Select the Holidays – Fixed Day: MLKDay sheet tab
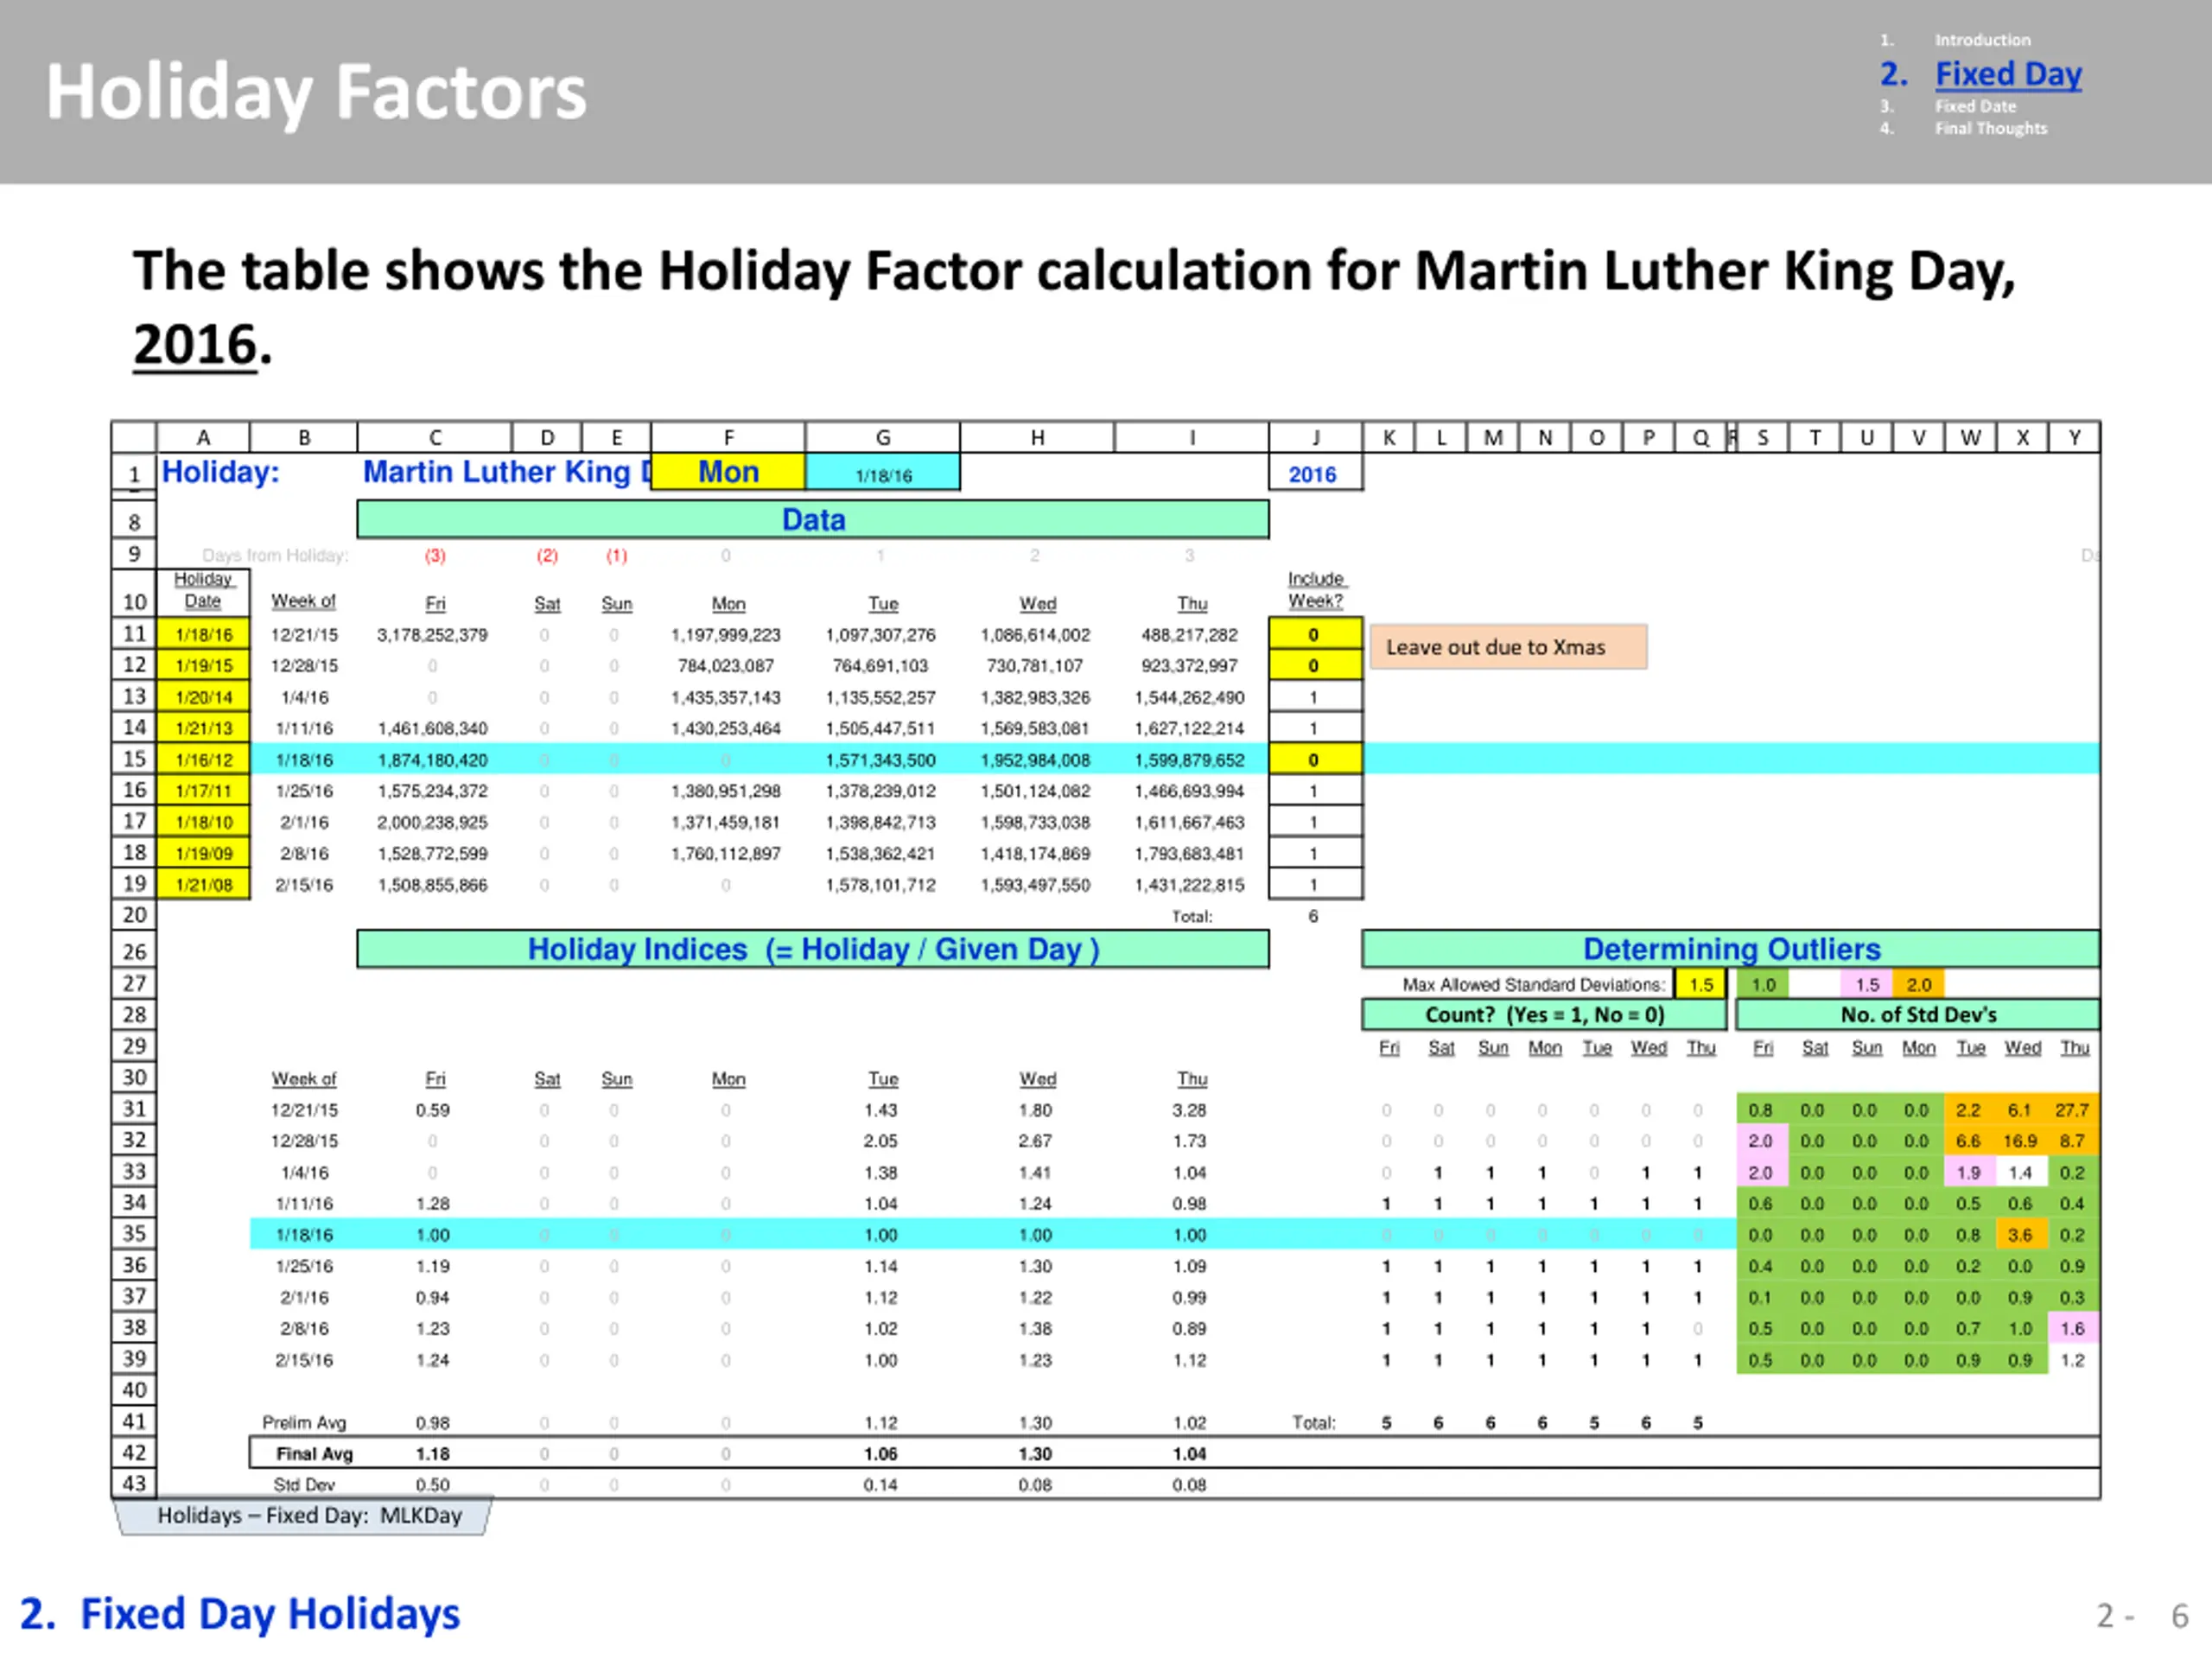The width and height of the screenshot is (2212, 1659). [x=305, y=1516]
